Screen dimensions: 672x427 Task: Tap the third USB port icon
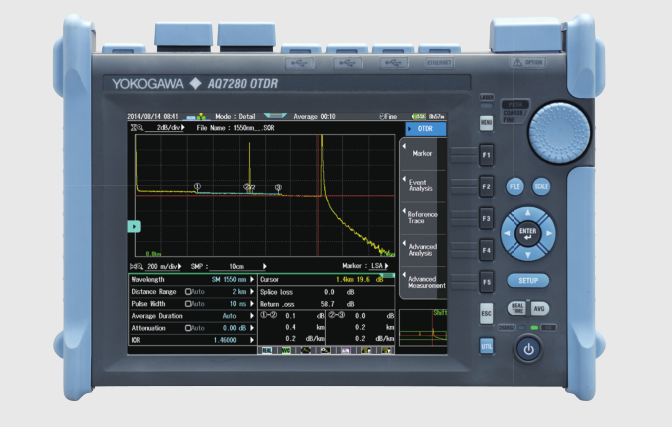393,63
